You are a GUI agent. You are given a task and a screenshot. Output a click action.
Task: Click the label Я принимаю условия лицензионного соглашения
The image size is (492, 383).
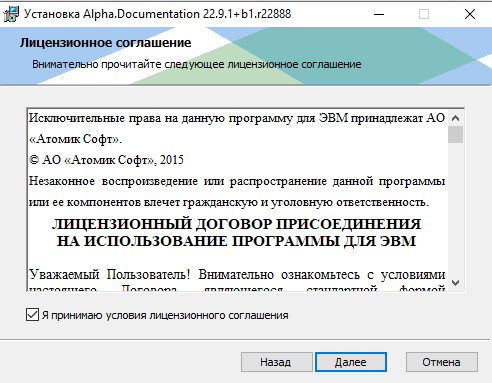(x=165, y=315)
